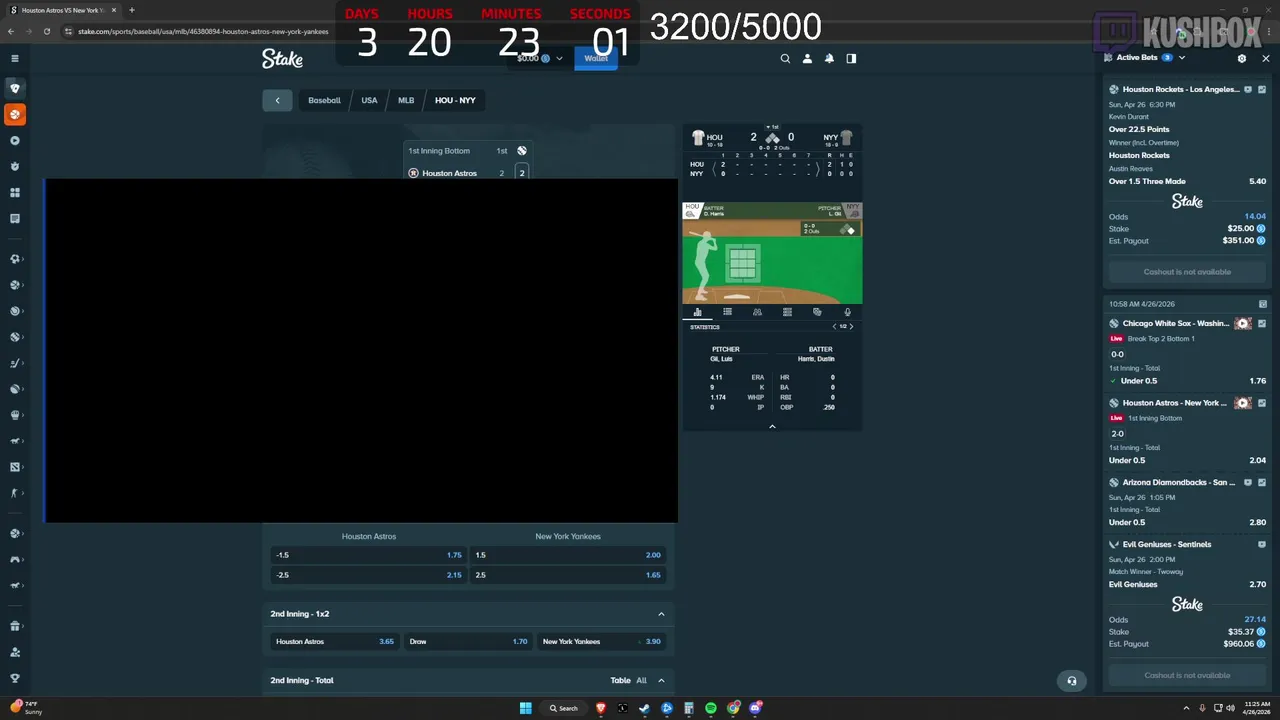The height and width of the screenshot is (720, 1280).
Task: Click the taskbar Search box
Action: tap(563, 708)
